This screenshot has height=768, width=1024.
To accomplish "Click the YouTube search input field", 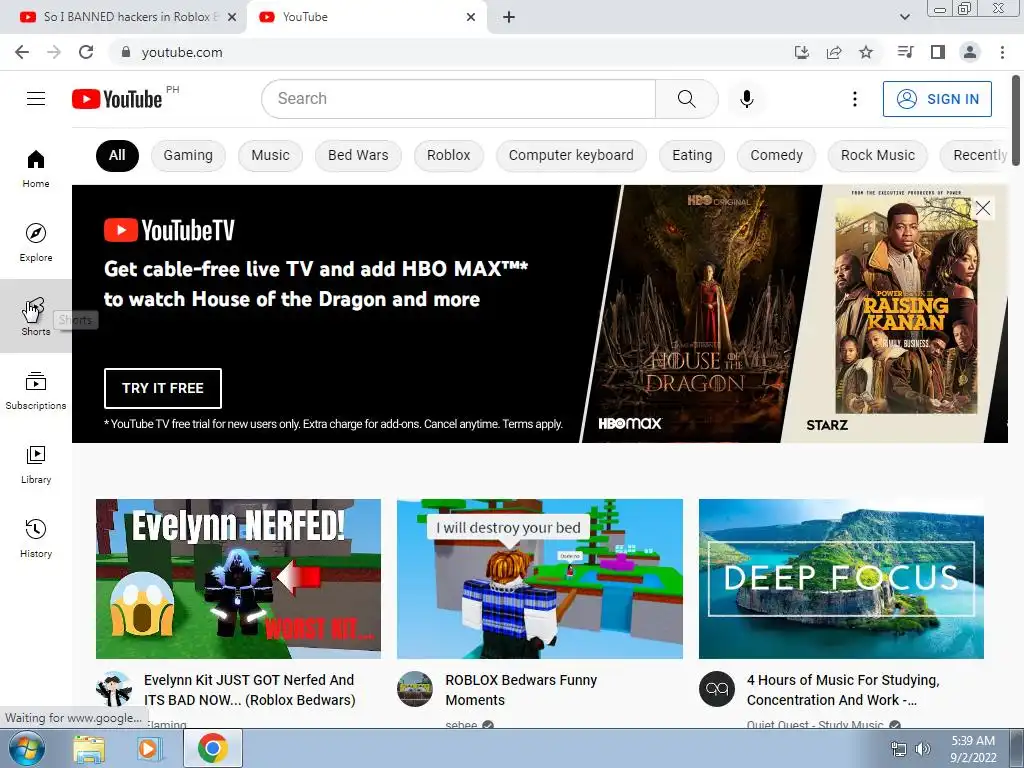I will coord(458,99).
